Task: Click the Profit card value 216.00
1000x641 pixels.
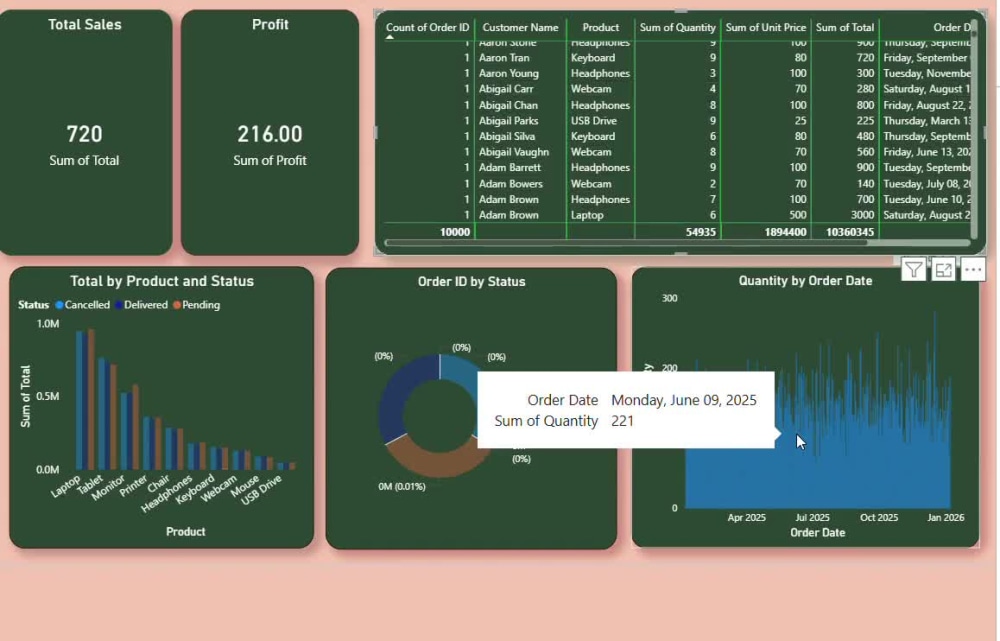Action: [270, 134]
